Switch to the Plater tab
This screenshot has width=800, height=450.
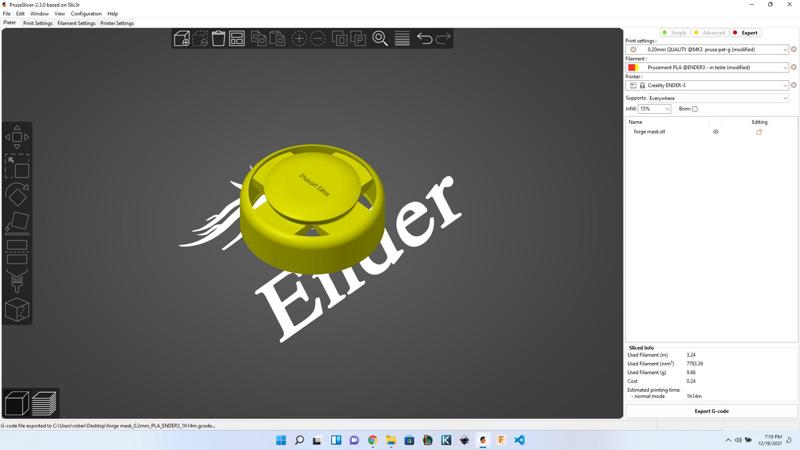[10, 23]
